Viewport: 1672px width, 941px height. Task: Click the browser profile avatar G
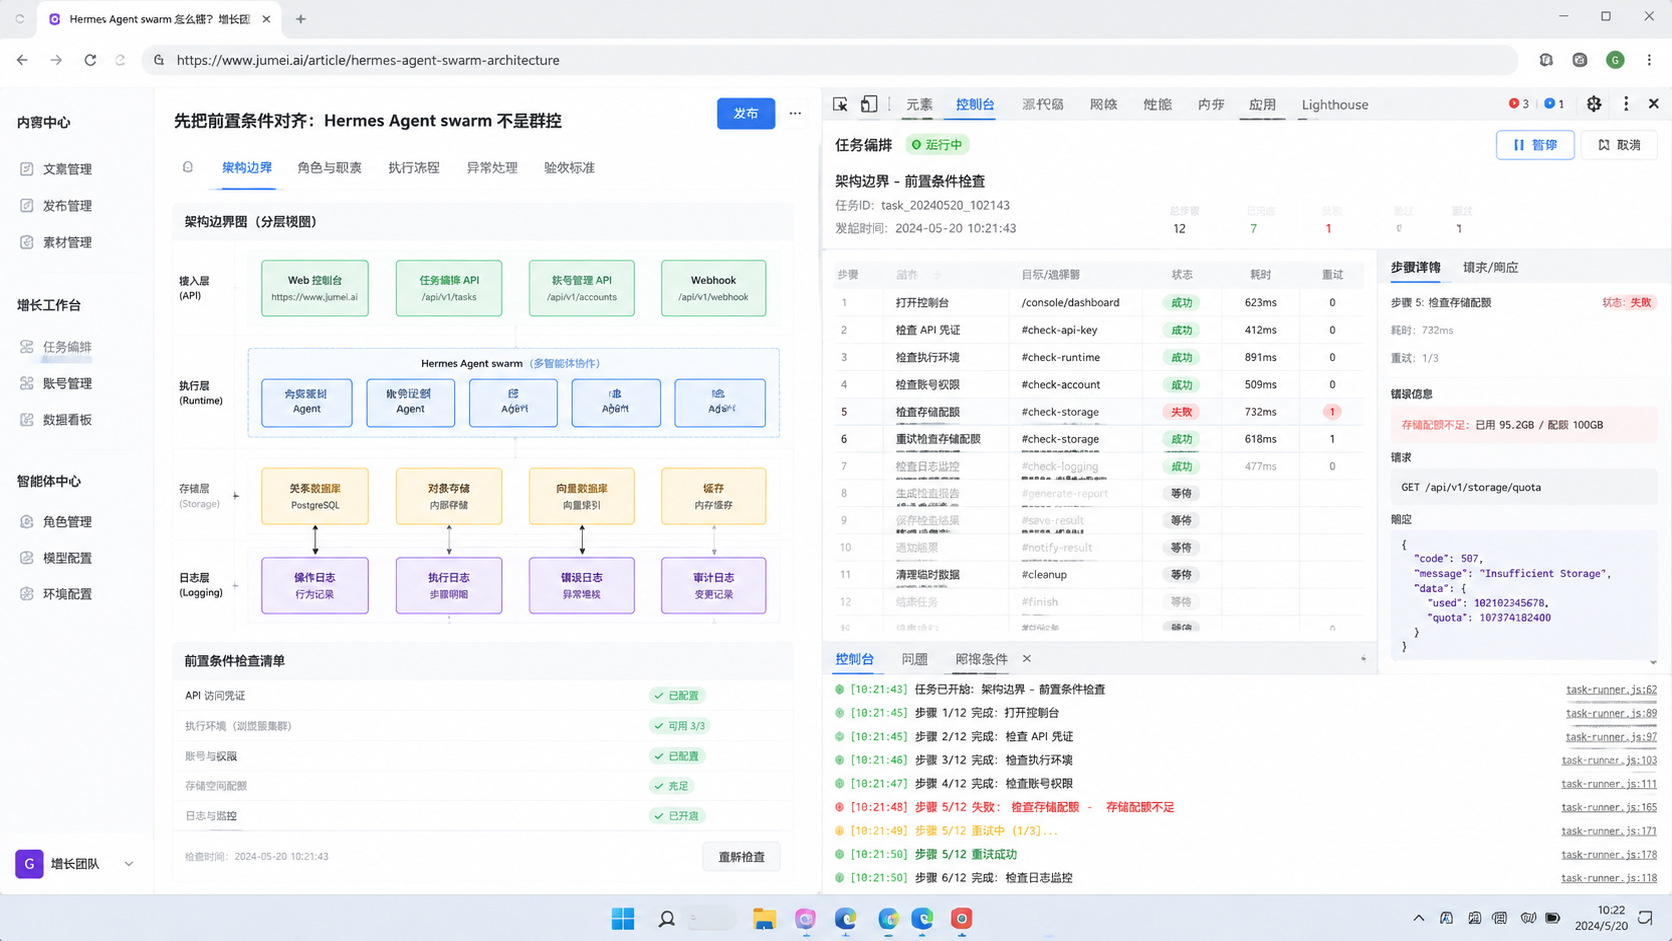pos(1615,60)
